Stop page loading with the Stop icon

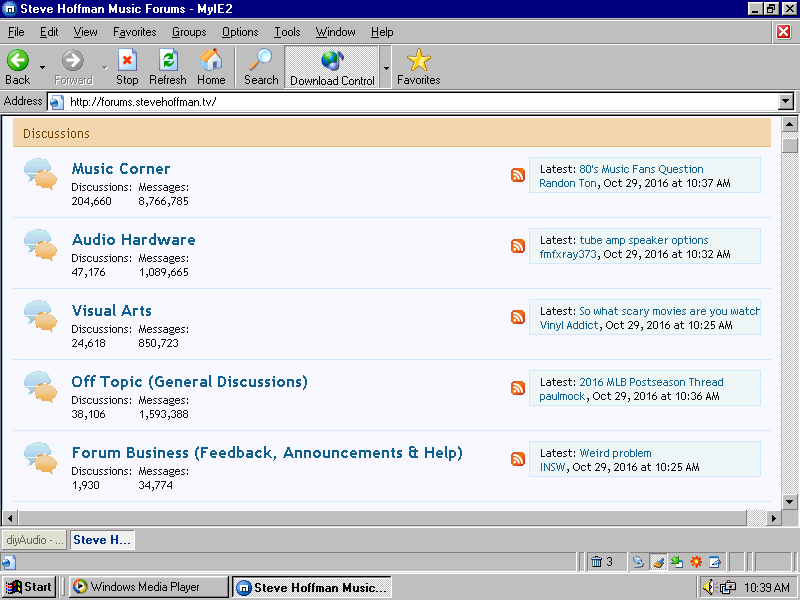(x=127, y=60)
